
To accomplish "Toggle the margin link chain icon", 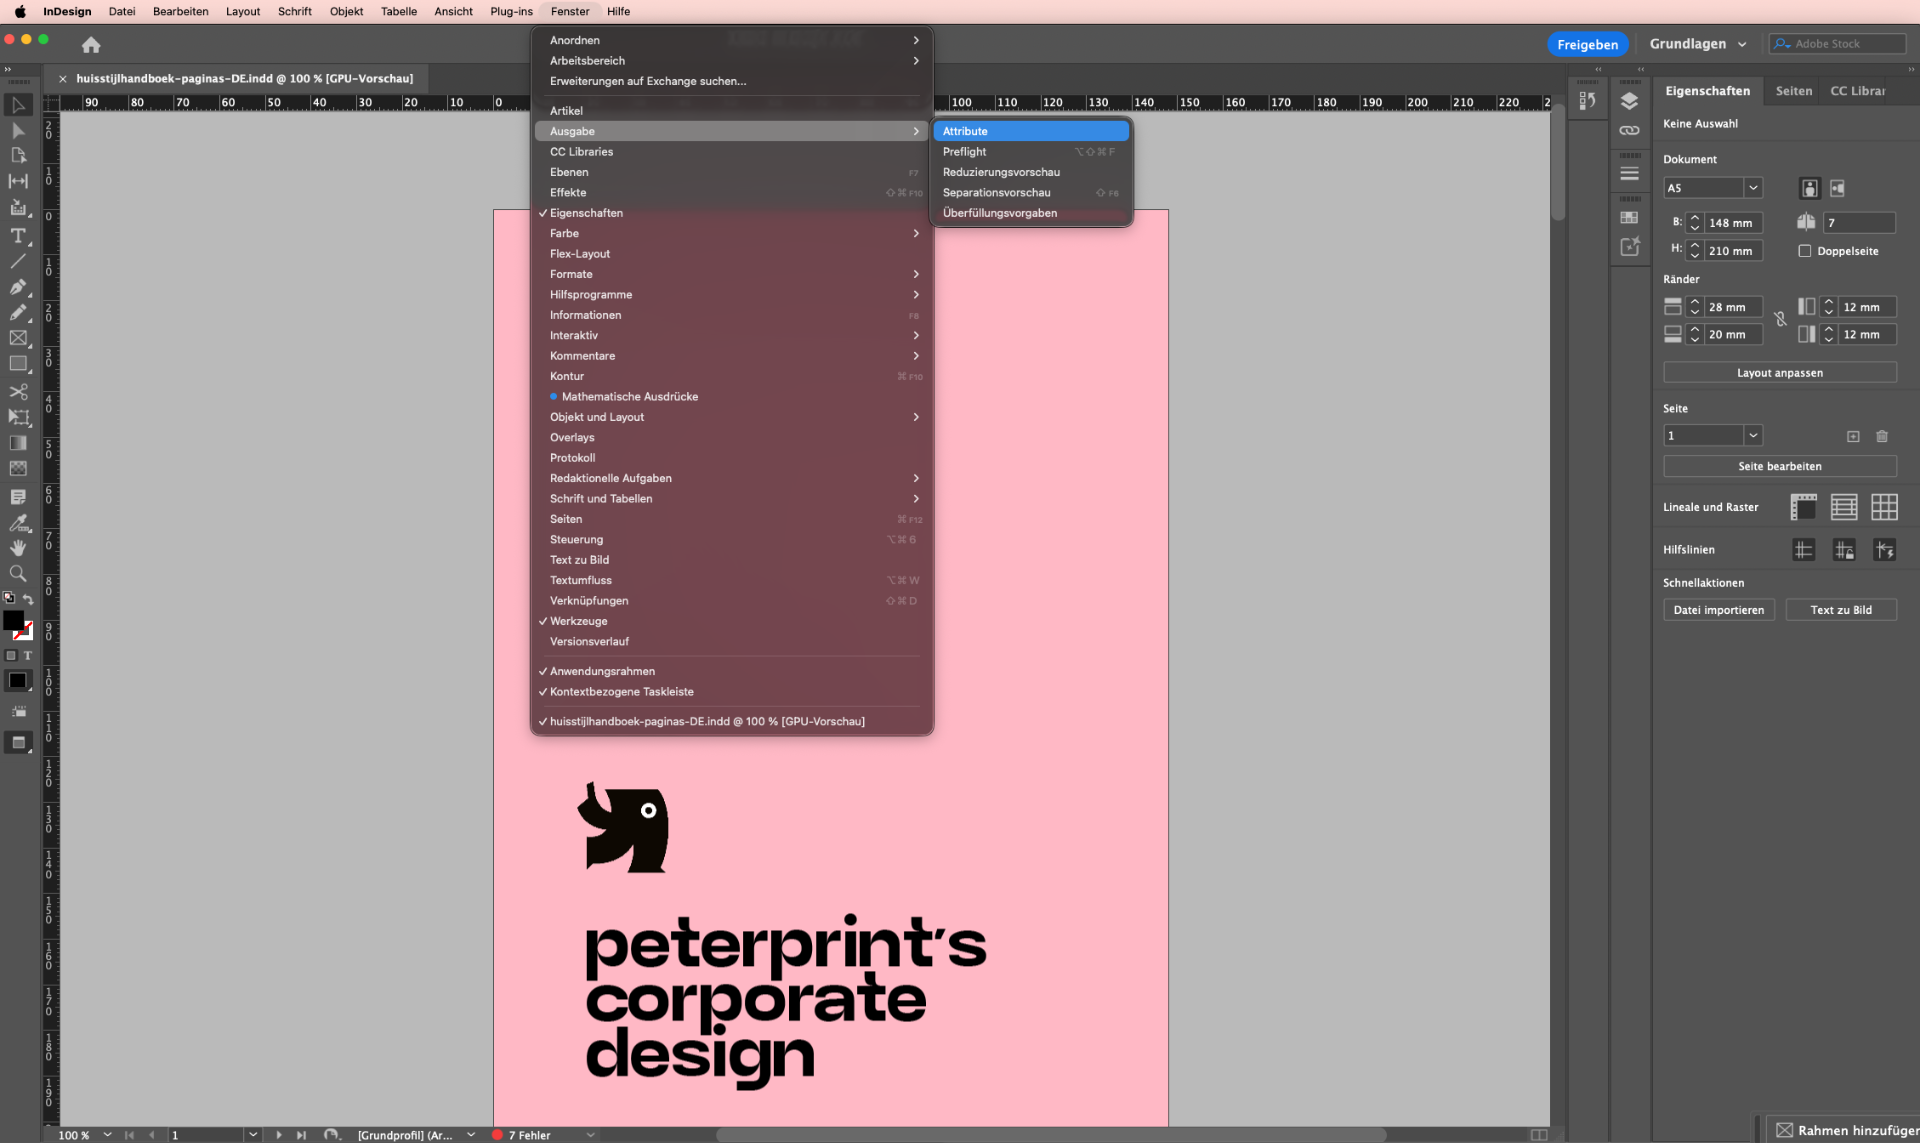I will [1780, 320].
